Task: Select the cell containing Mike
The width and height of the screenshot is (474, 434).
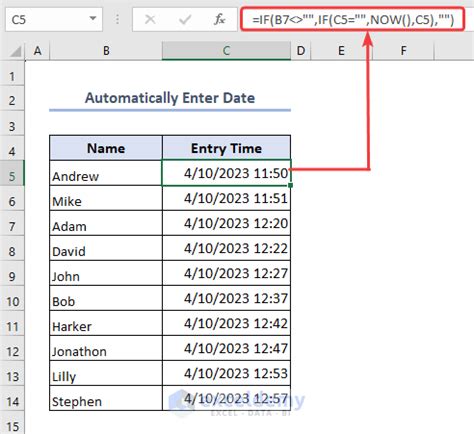Action: coord(106,198)
